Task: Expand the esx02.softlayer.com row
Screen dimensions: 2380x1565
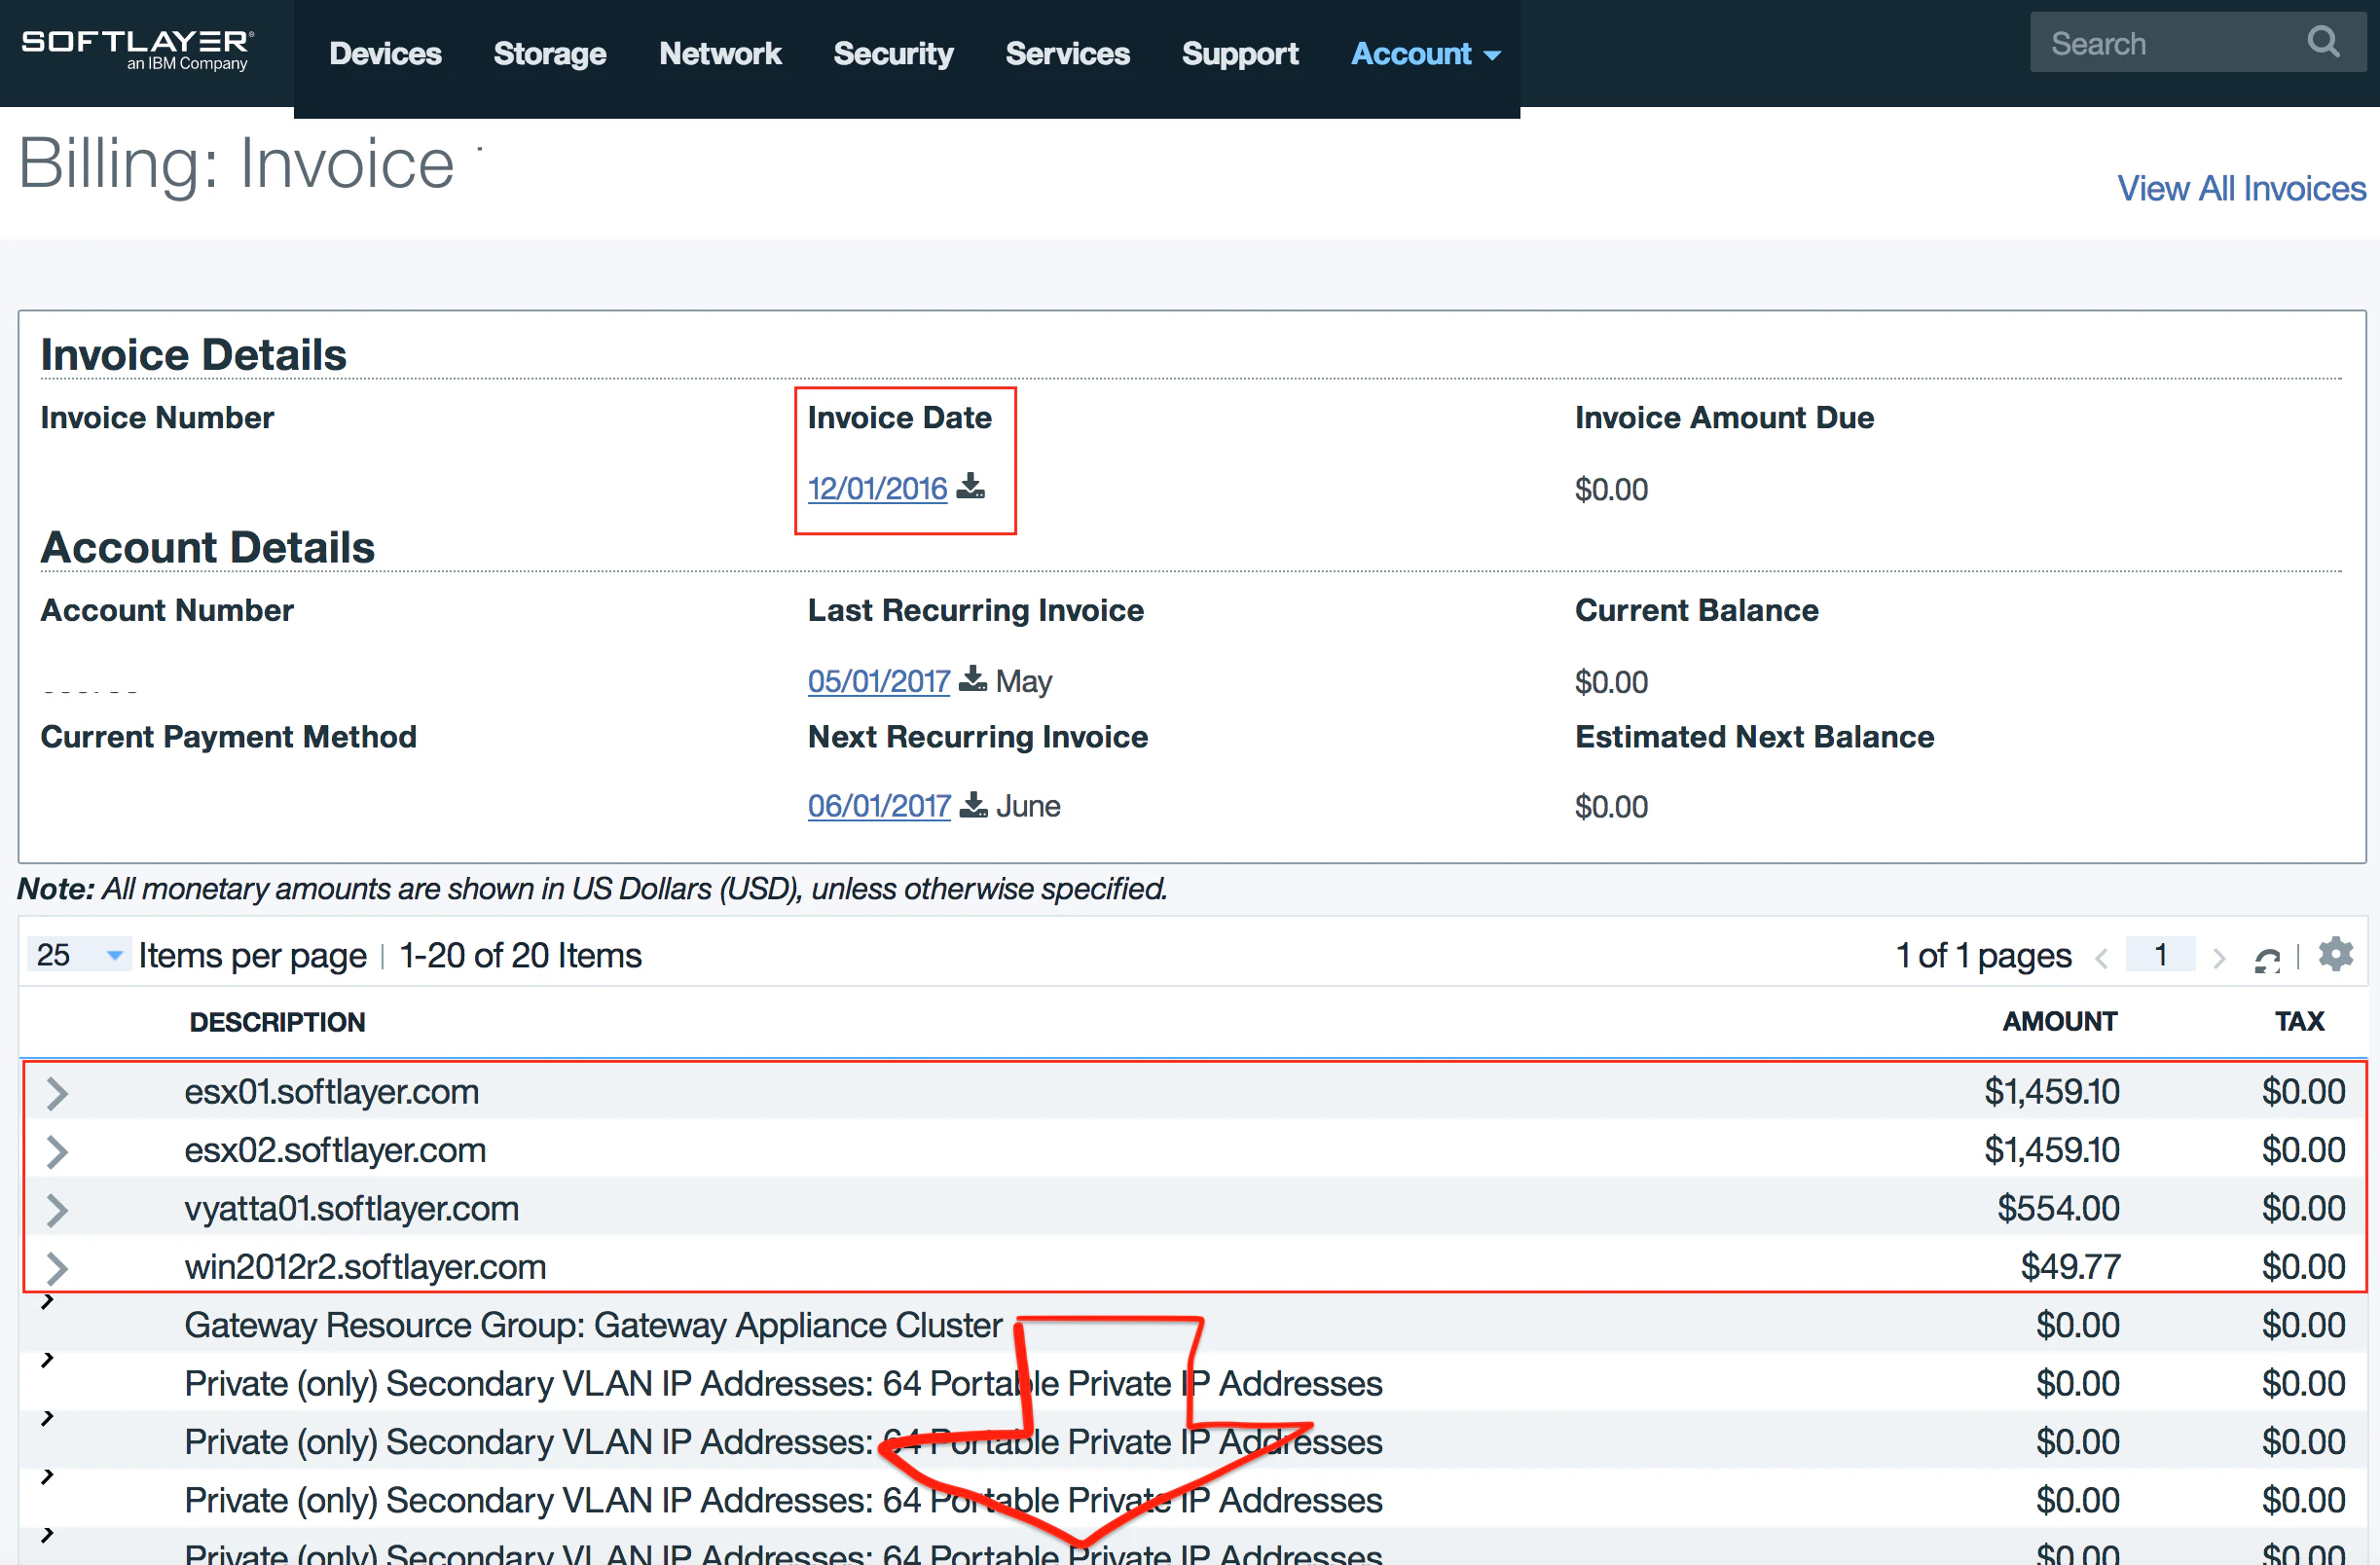Action: [57, 1152]
